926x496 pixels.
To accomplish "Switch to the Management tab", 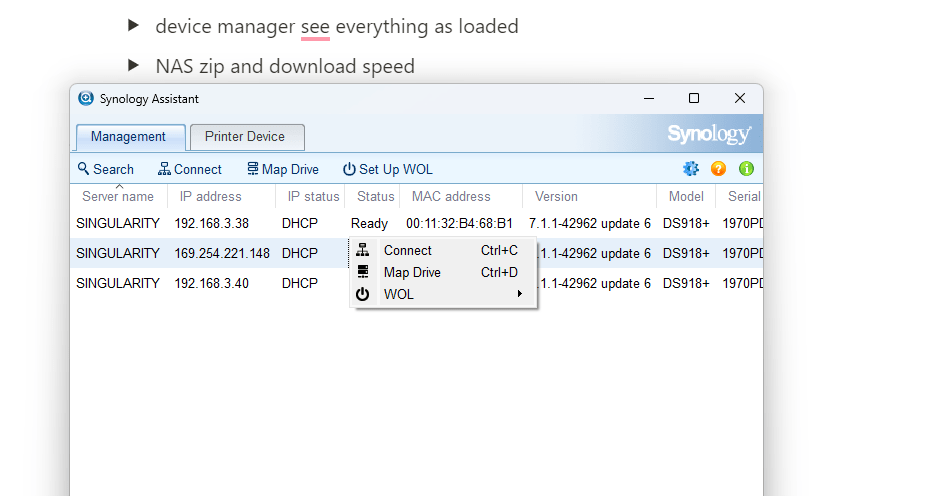I will point(131,137).
